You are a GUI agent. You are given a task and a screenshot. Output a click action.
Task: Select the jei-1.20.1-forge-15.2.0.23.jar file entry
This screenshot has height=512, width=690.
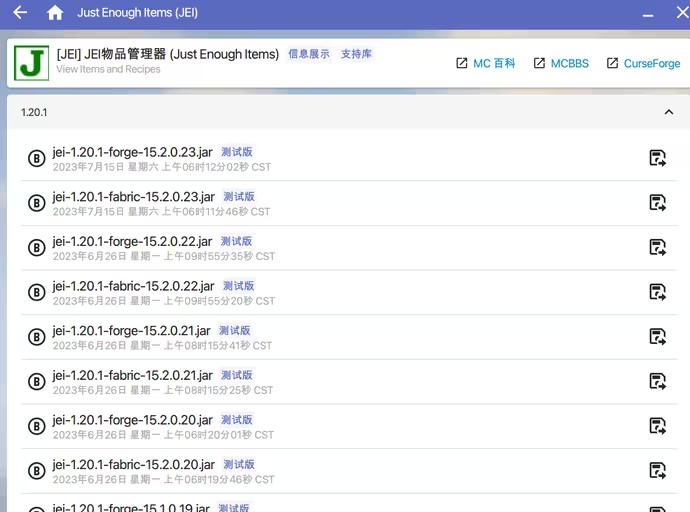(300, 158)
